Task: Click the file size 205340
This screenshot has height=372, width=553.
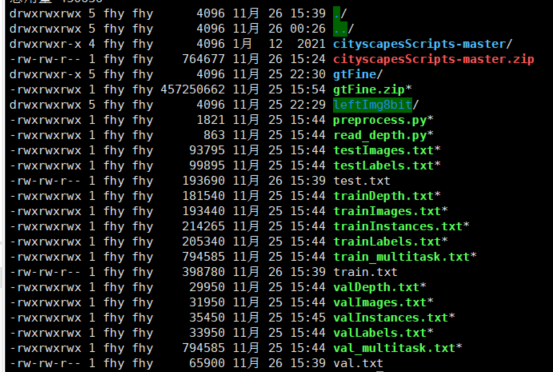Action: click(203, 242)
